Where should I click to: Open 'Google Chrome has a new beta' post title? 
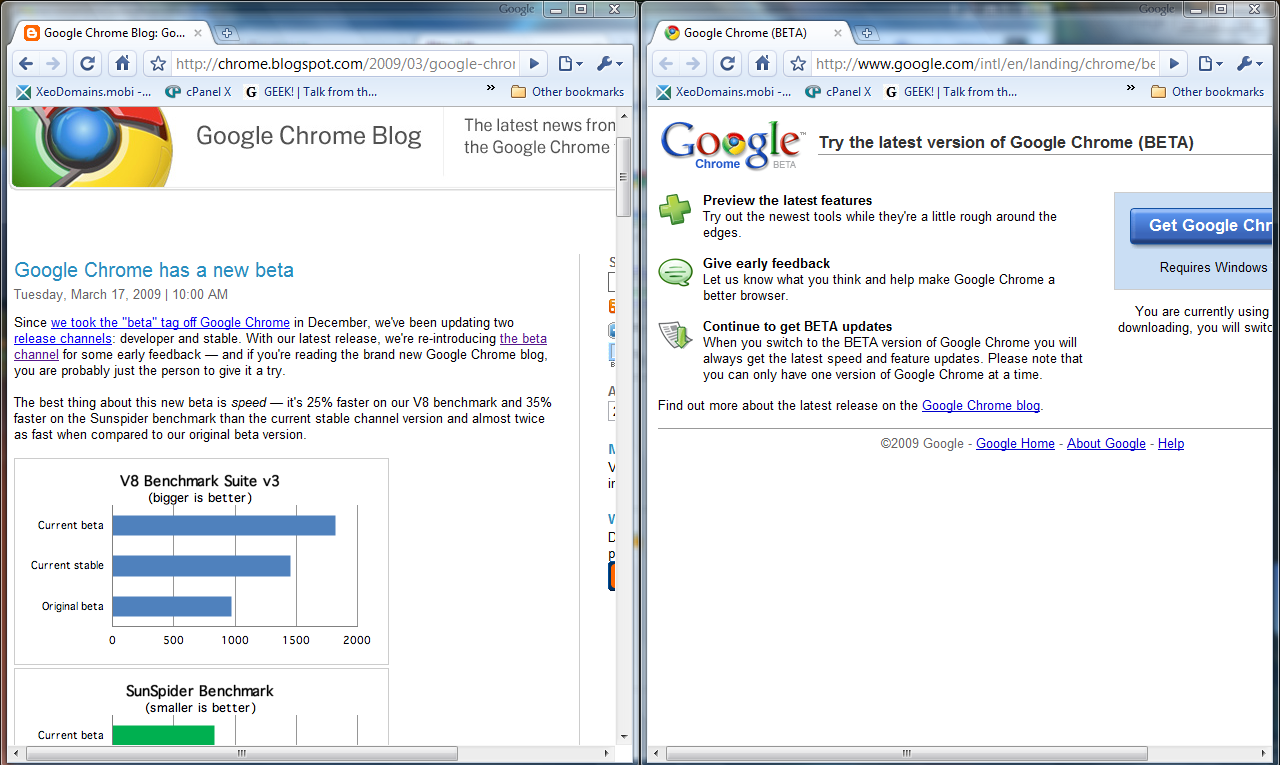(154, 270)
